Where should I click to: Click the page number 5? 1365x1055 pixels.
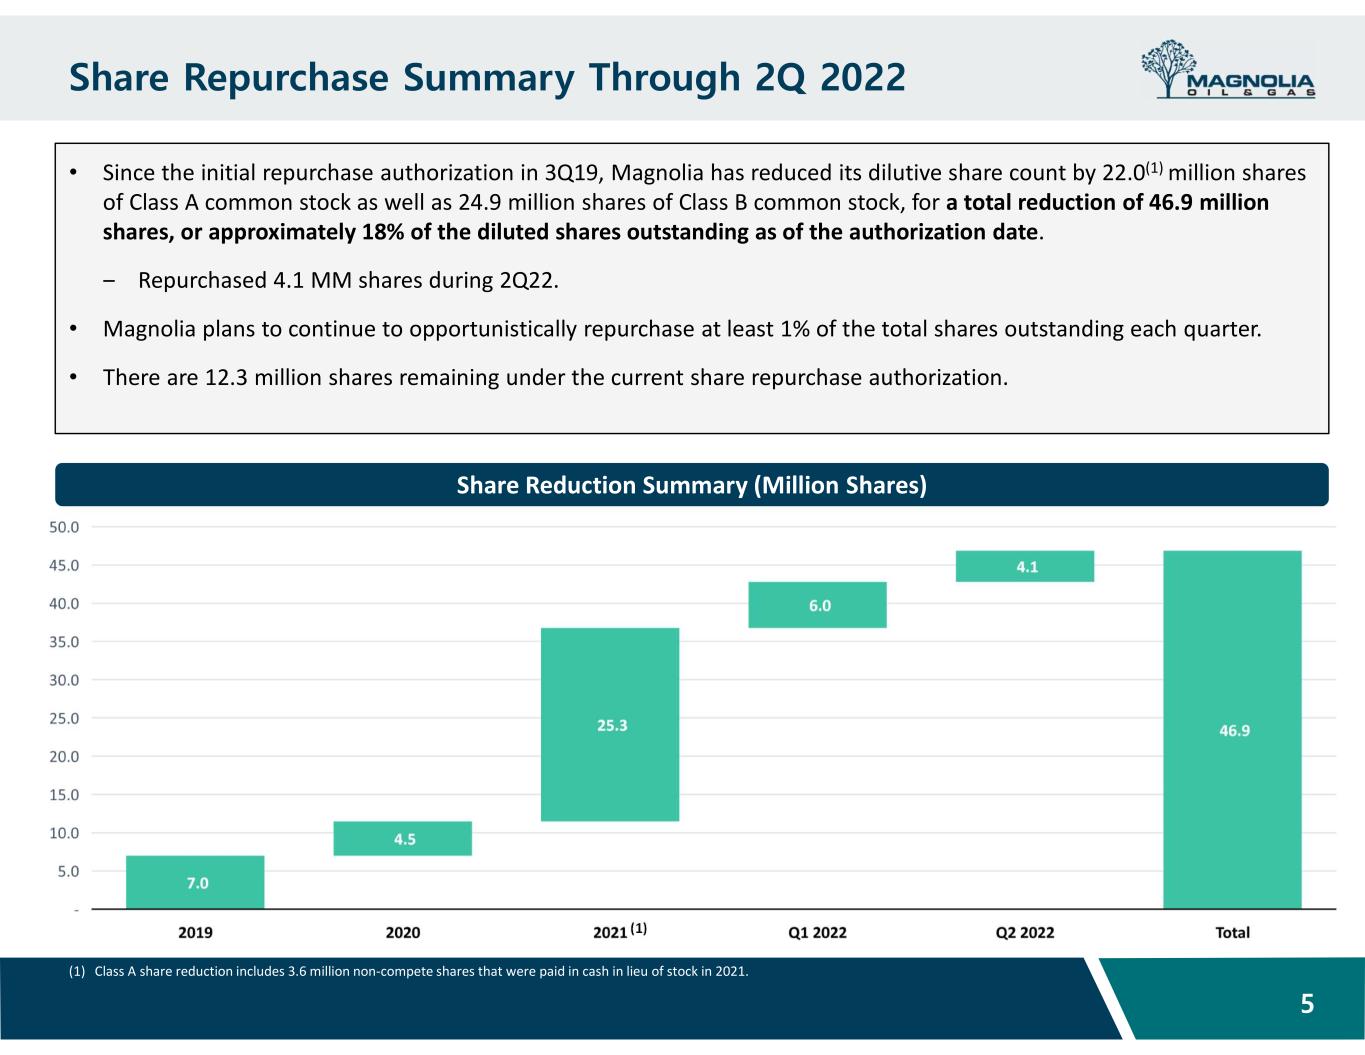[1307, 1004]
